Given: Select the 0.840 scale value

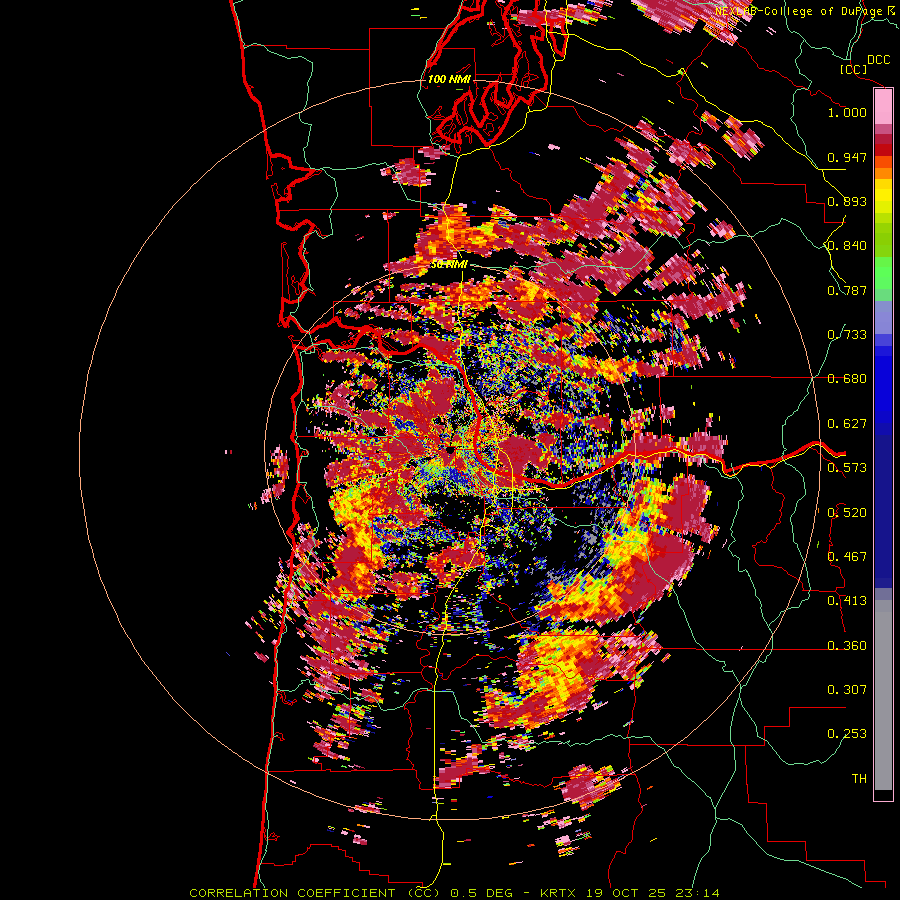Looking at the screenshot, I should click(847, 246).
